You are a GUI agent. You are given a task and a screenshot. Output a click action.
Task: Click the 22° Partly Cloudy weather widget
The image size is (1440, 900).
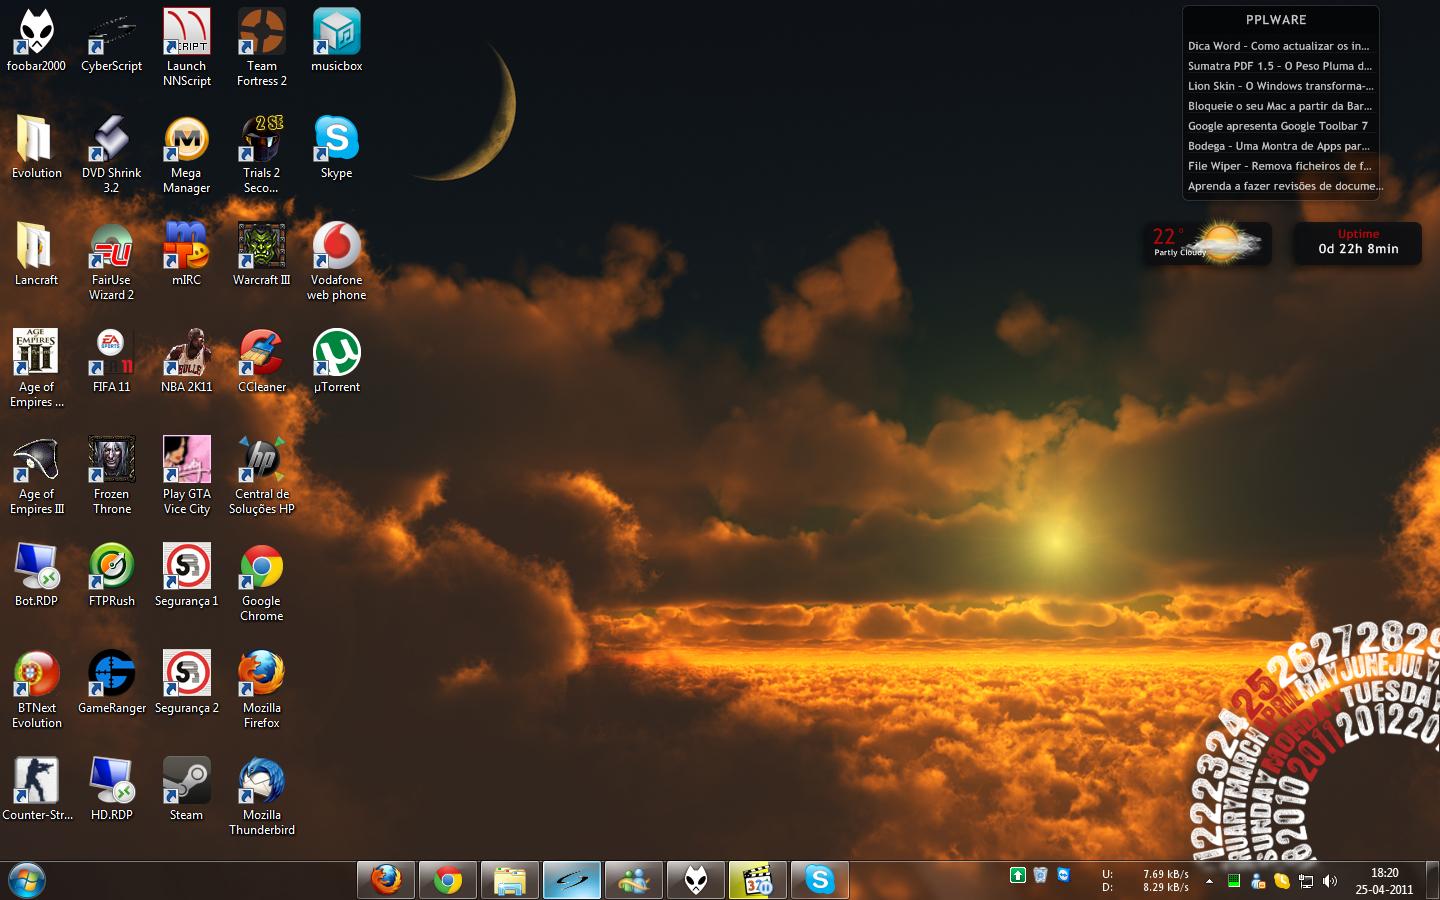pos(1207,243)
